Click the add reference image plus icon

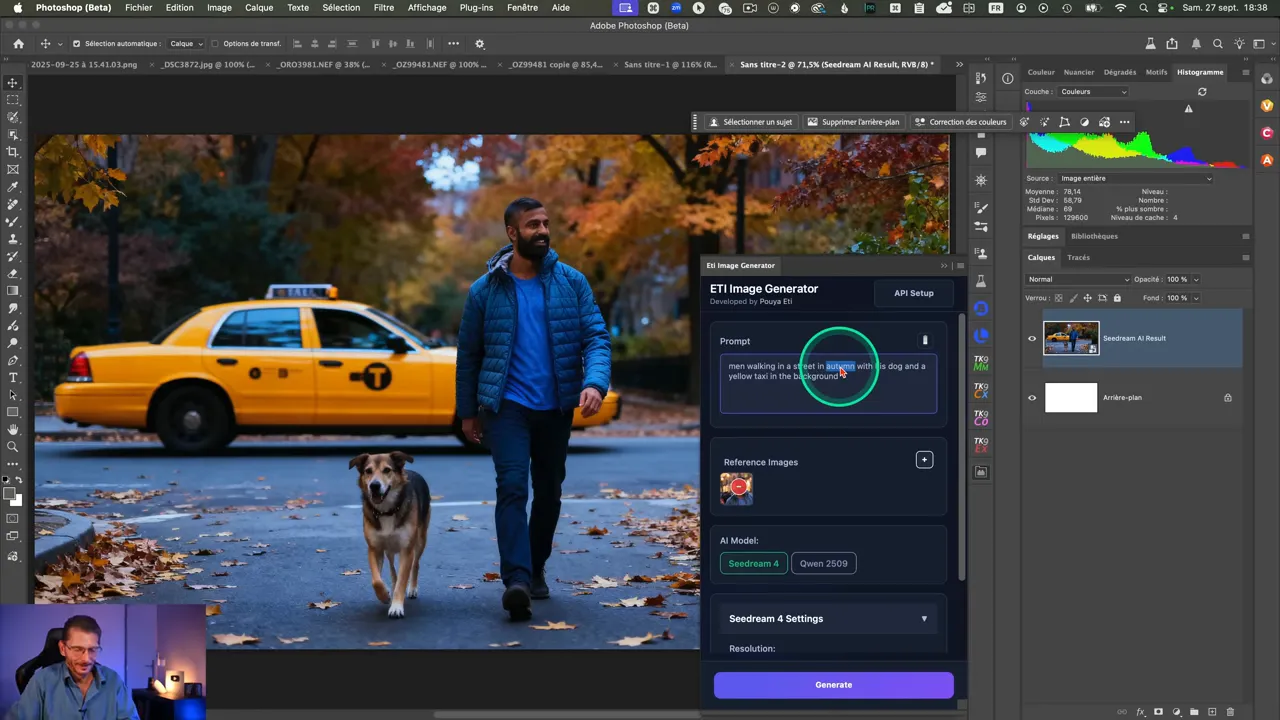click(924, 460)
